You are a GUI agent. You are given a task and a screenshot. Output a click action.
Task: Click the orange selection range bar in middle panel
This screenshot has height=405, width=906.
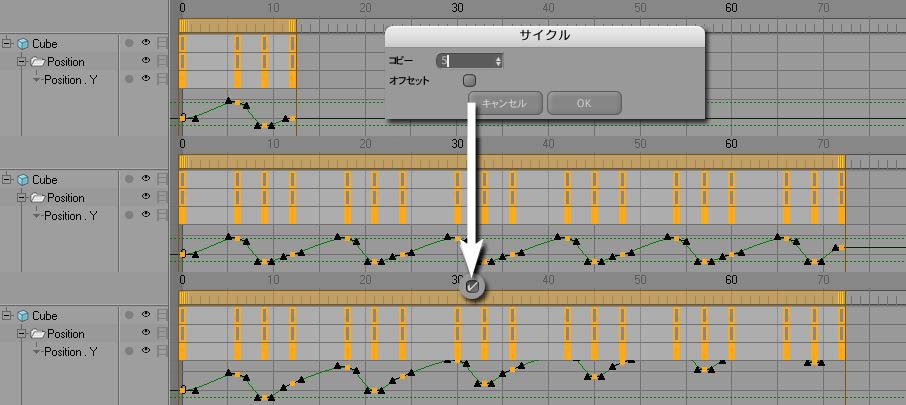pos(512,162)
